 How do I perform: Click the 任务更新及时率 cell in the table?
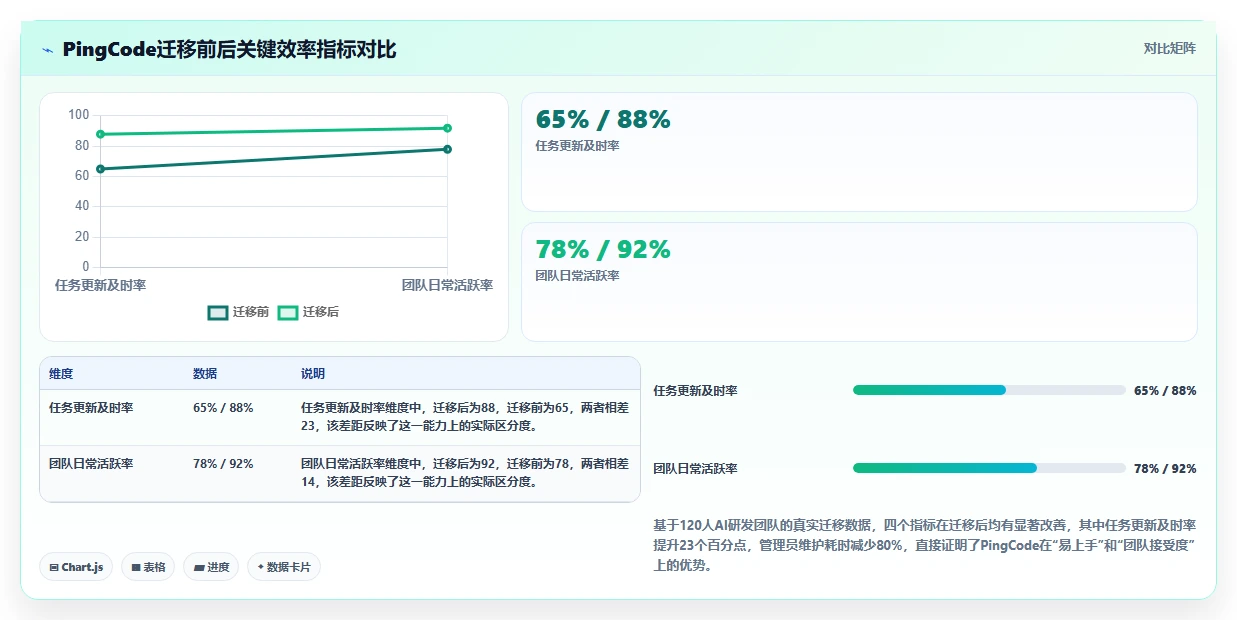pyautogui.click(x=91, y=408)
